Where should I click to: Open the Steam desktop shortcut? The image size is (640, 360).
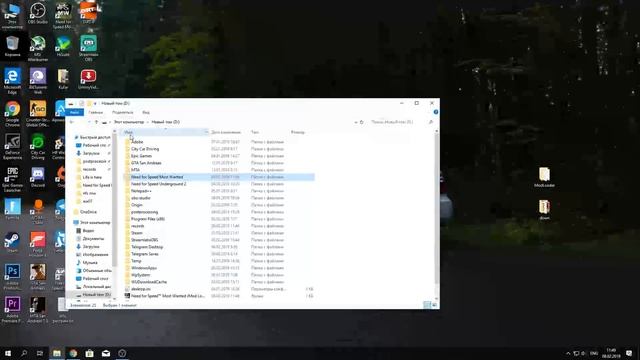click(12, 242)
